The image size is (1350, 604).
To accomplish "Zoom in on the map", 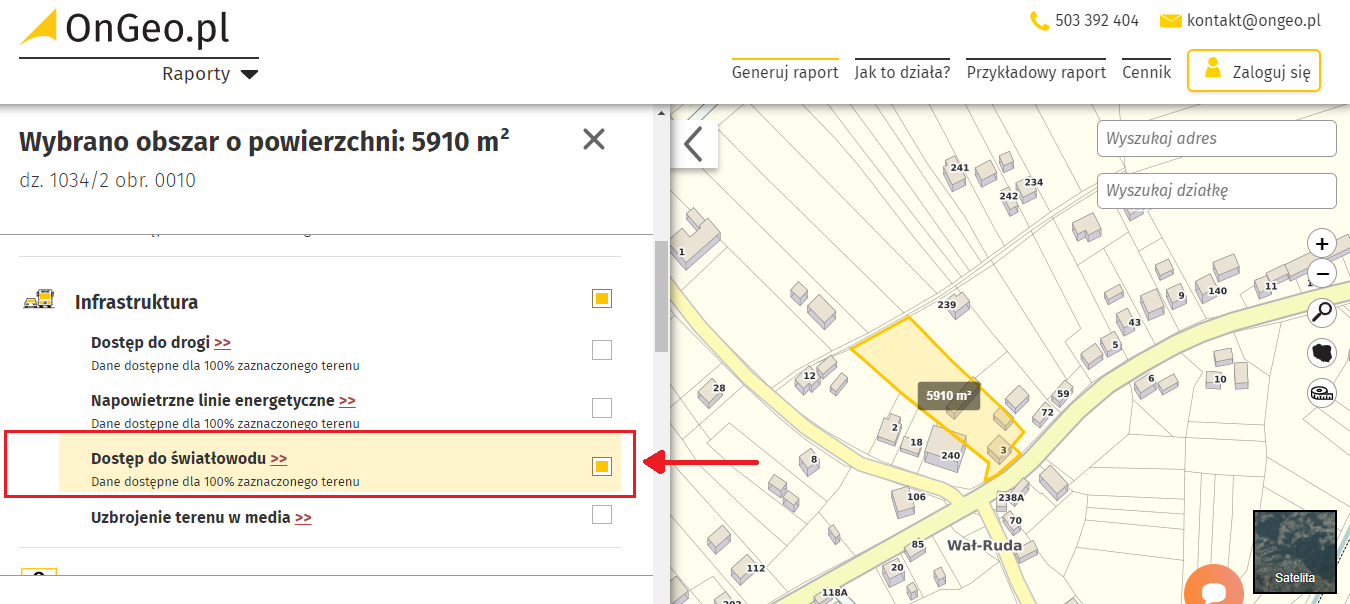I will [1322, 244].
